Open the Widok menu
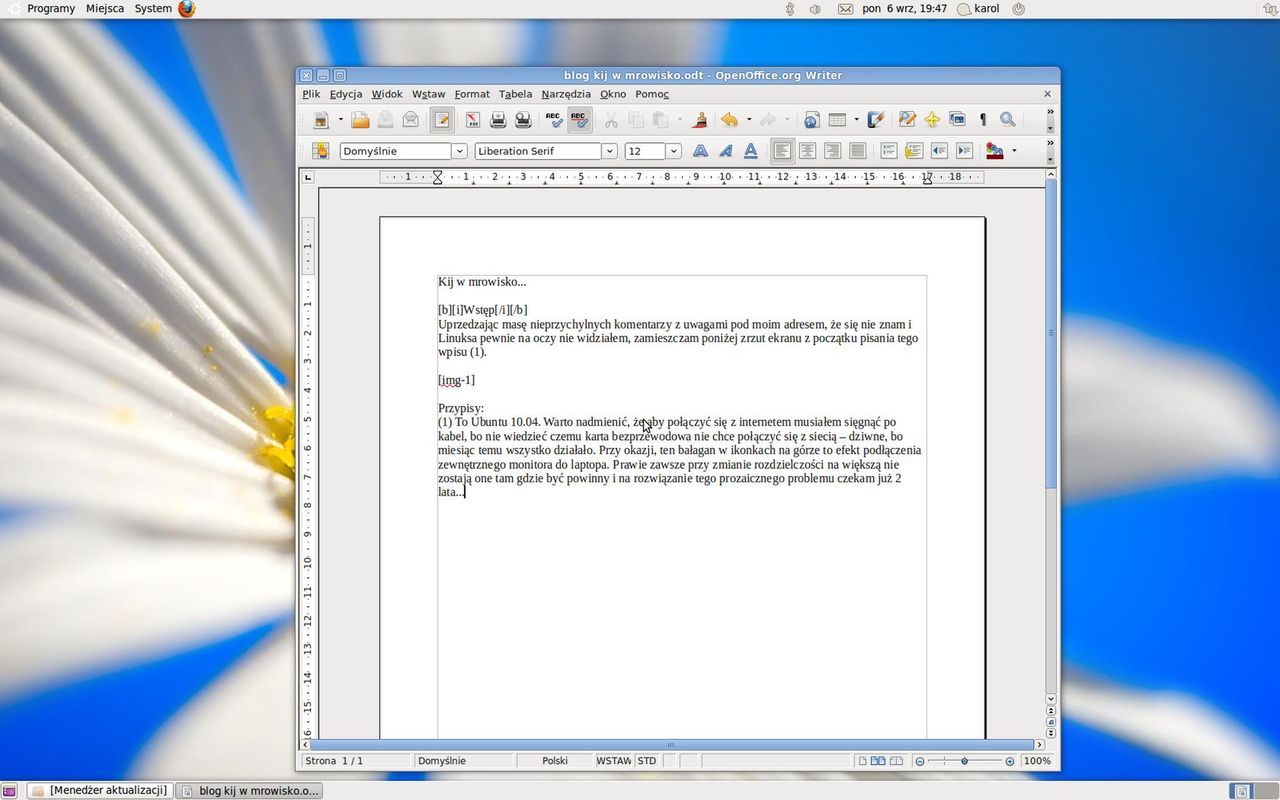Image resolution: width=1280 pixels, height=800 pixels. [387, 94]
